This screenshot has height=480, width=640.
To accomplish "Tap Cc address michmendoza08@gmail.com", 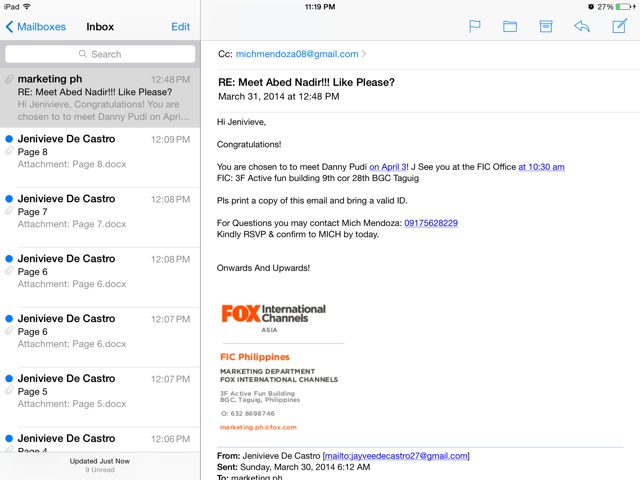I will [x=297, y=54].
